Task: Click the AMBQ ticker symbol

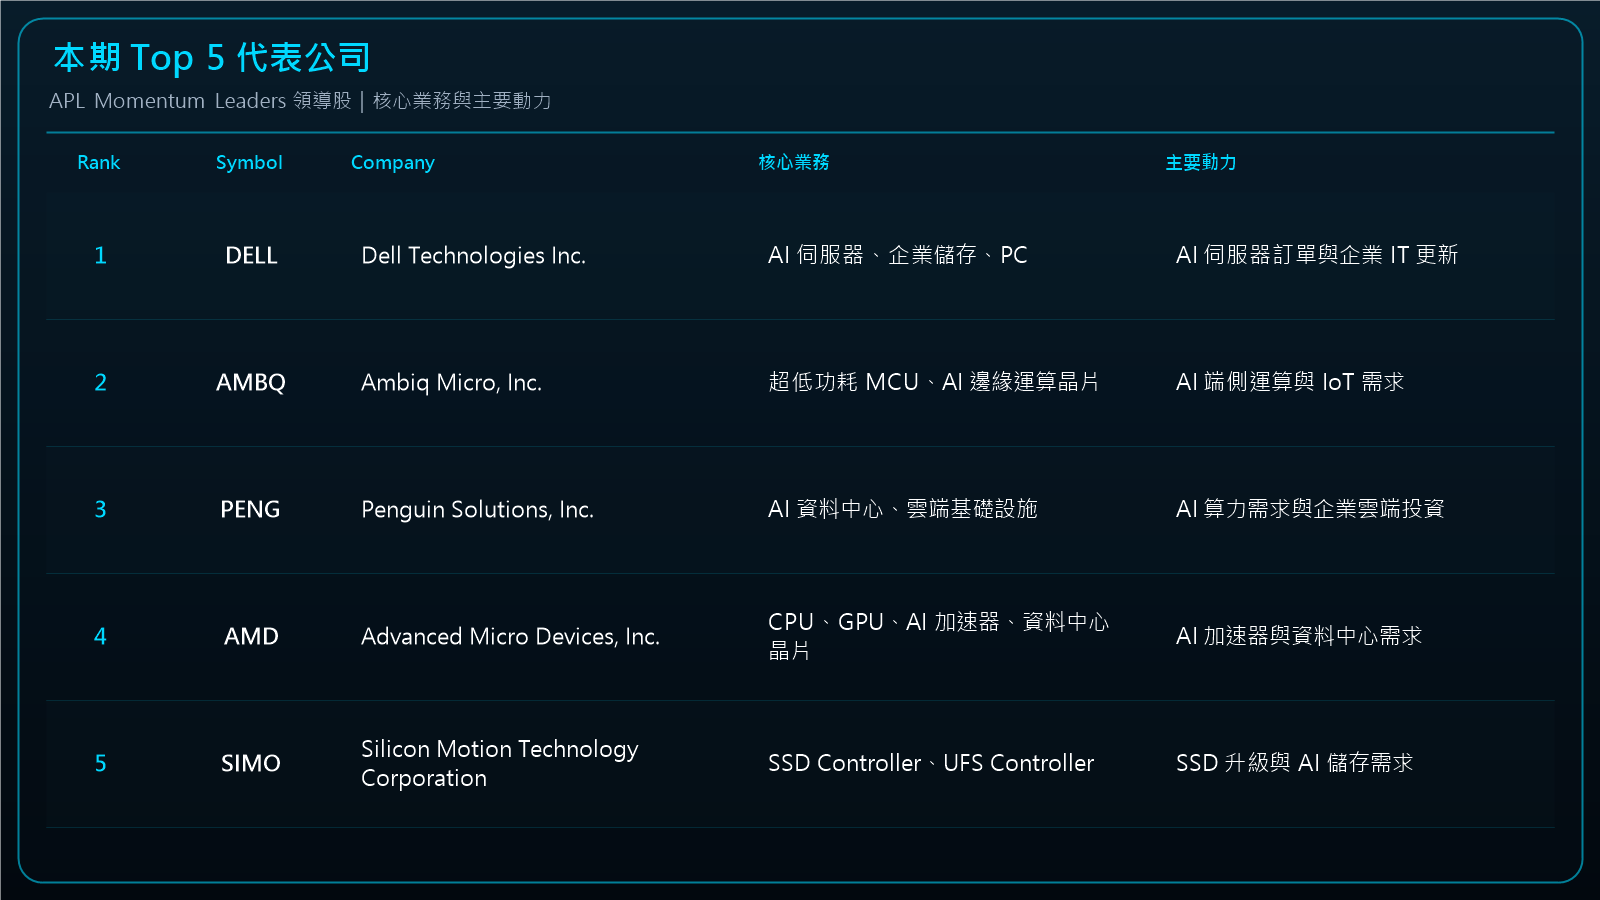Action: tap(251, 383)
